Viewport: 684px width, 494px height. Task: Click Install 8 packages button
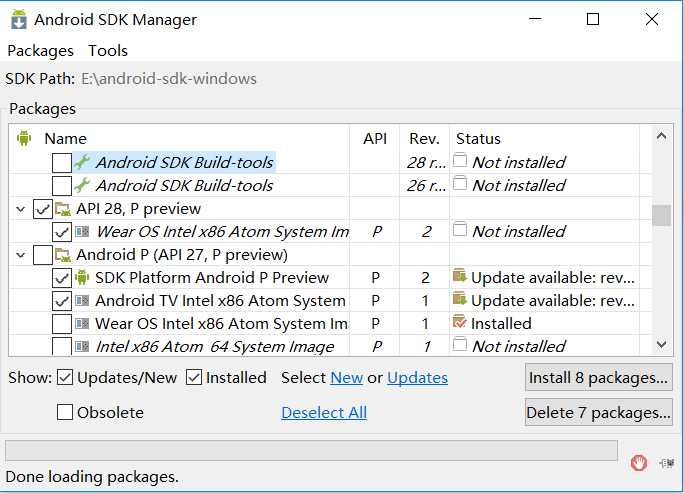[x=598, y=377]
